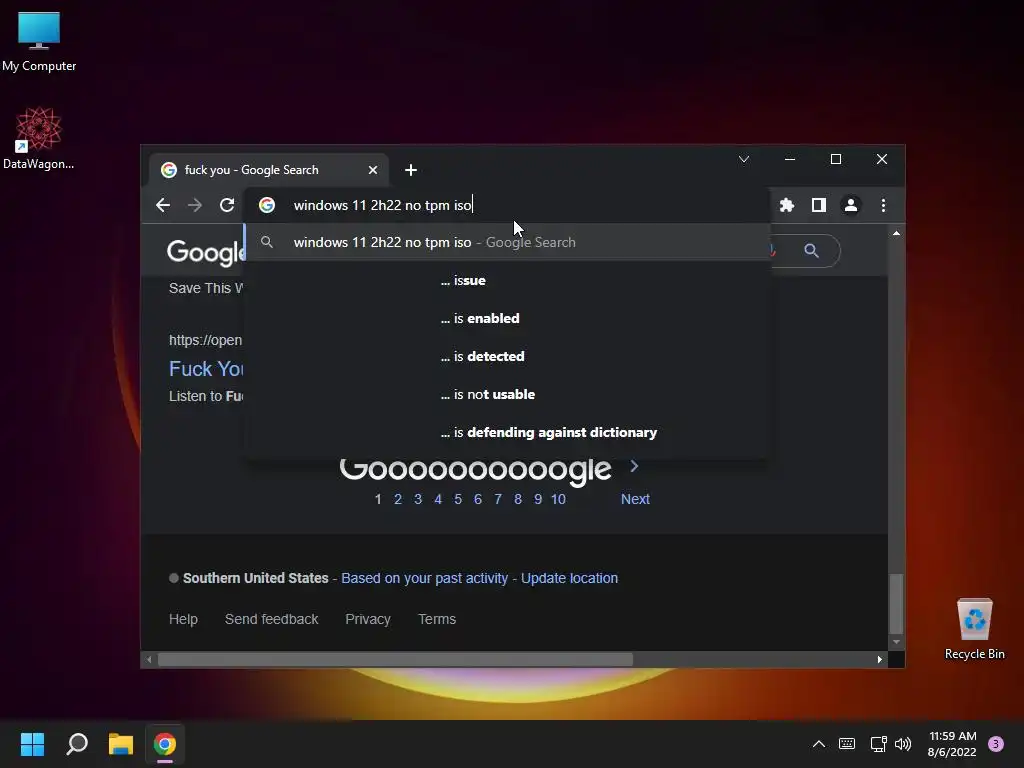The width and height of the screenshot is (1024, 768).
Task: Go back with Chrome's back arrow
Action: 163,205
